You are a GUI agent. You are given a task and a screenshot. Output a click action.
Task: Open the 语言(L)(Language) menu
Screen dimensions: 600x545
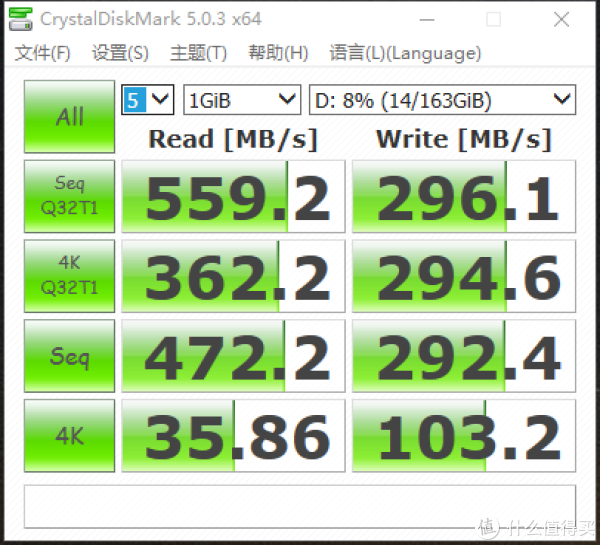point(405,53)
